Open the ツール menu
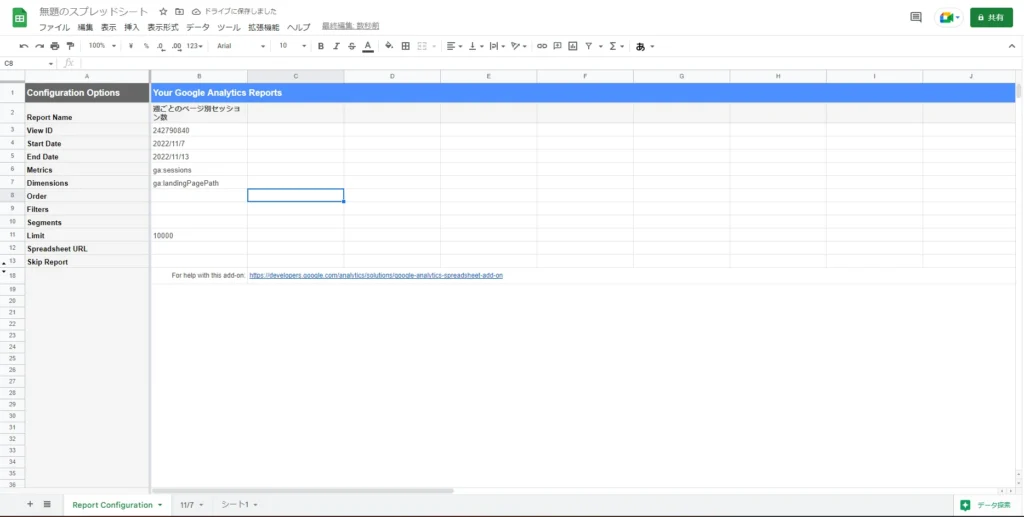The width and height of the screenshot is (1024, 517). click(x=229, y=27)
